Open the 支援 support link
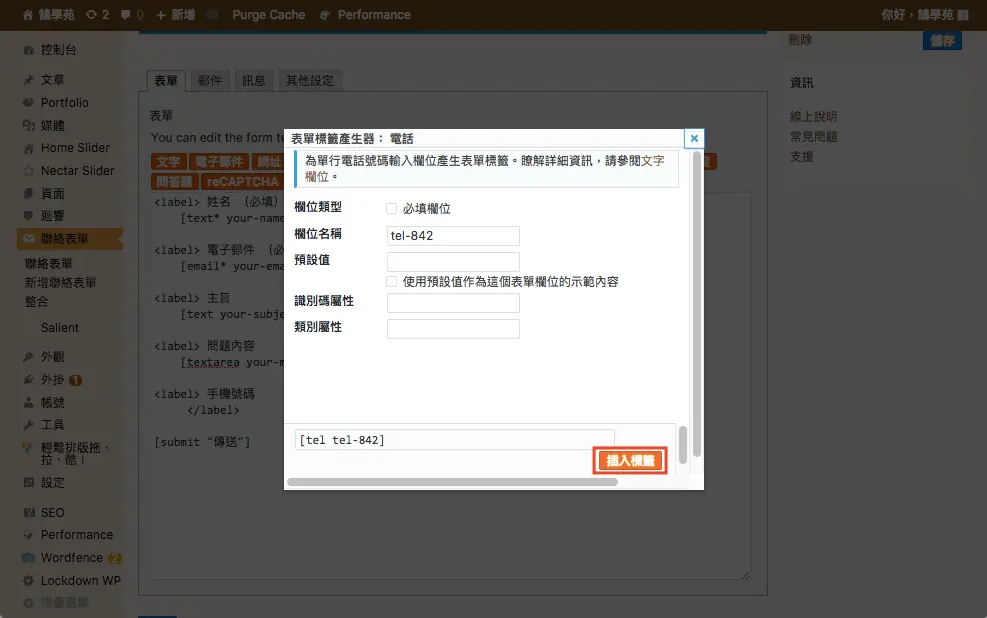The width and height of the screenshot is (987, 618). click(x=801, y=157)
